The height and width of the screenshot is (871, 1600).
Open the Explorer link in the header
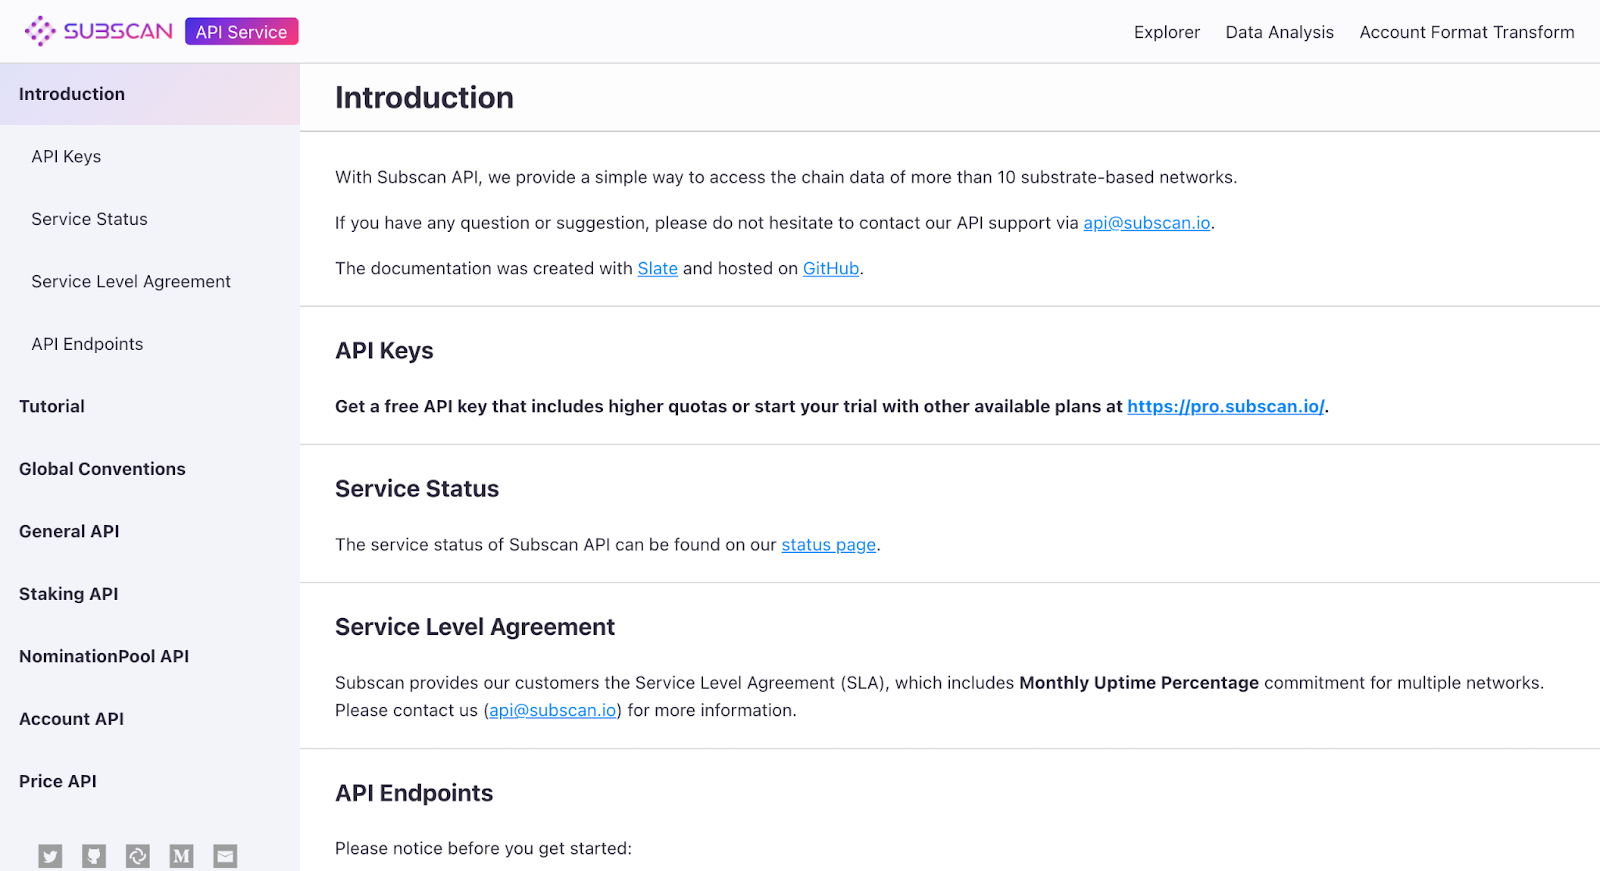[x=1167, y=32]
